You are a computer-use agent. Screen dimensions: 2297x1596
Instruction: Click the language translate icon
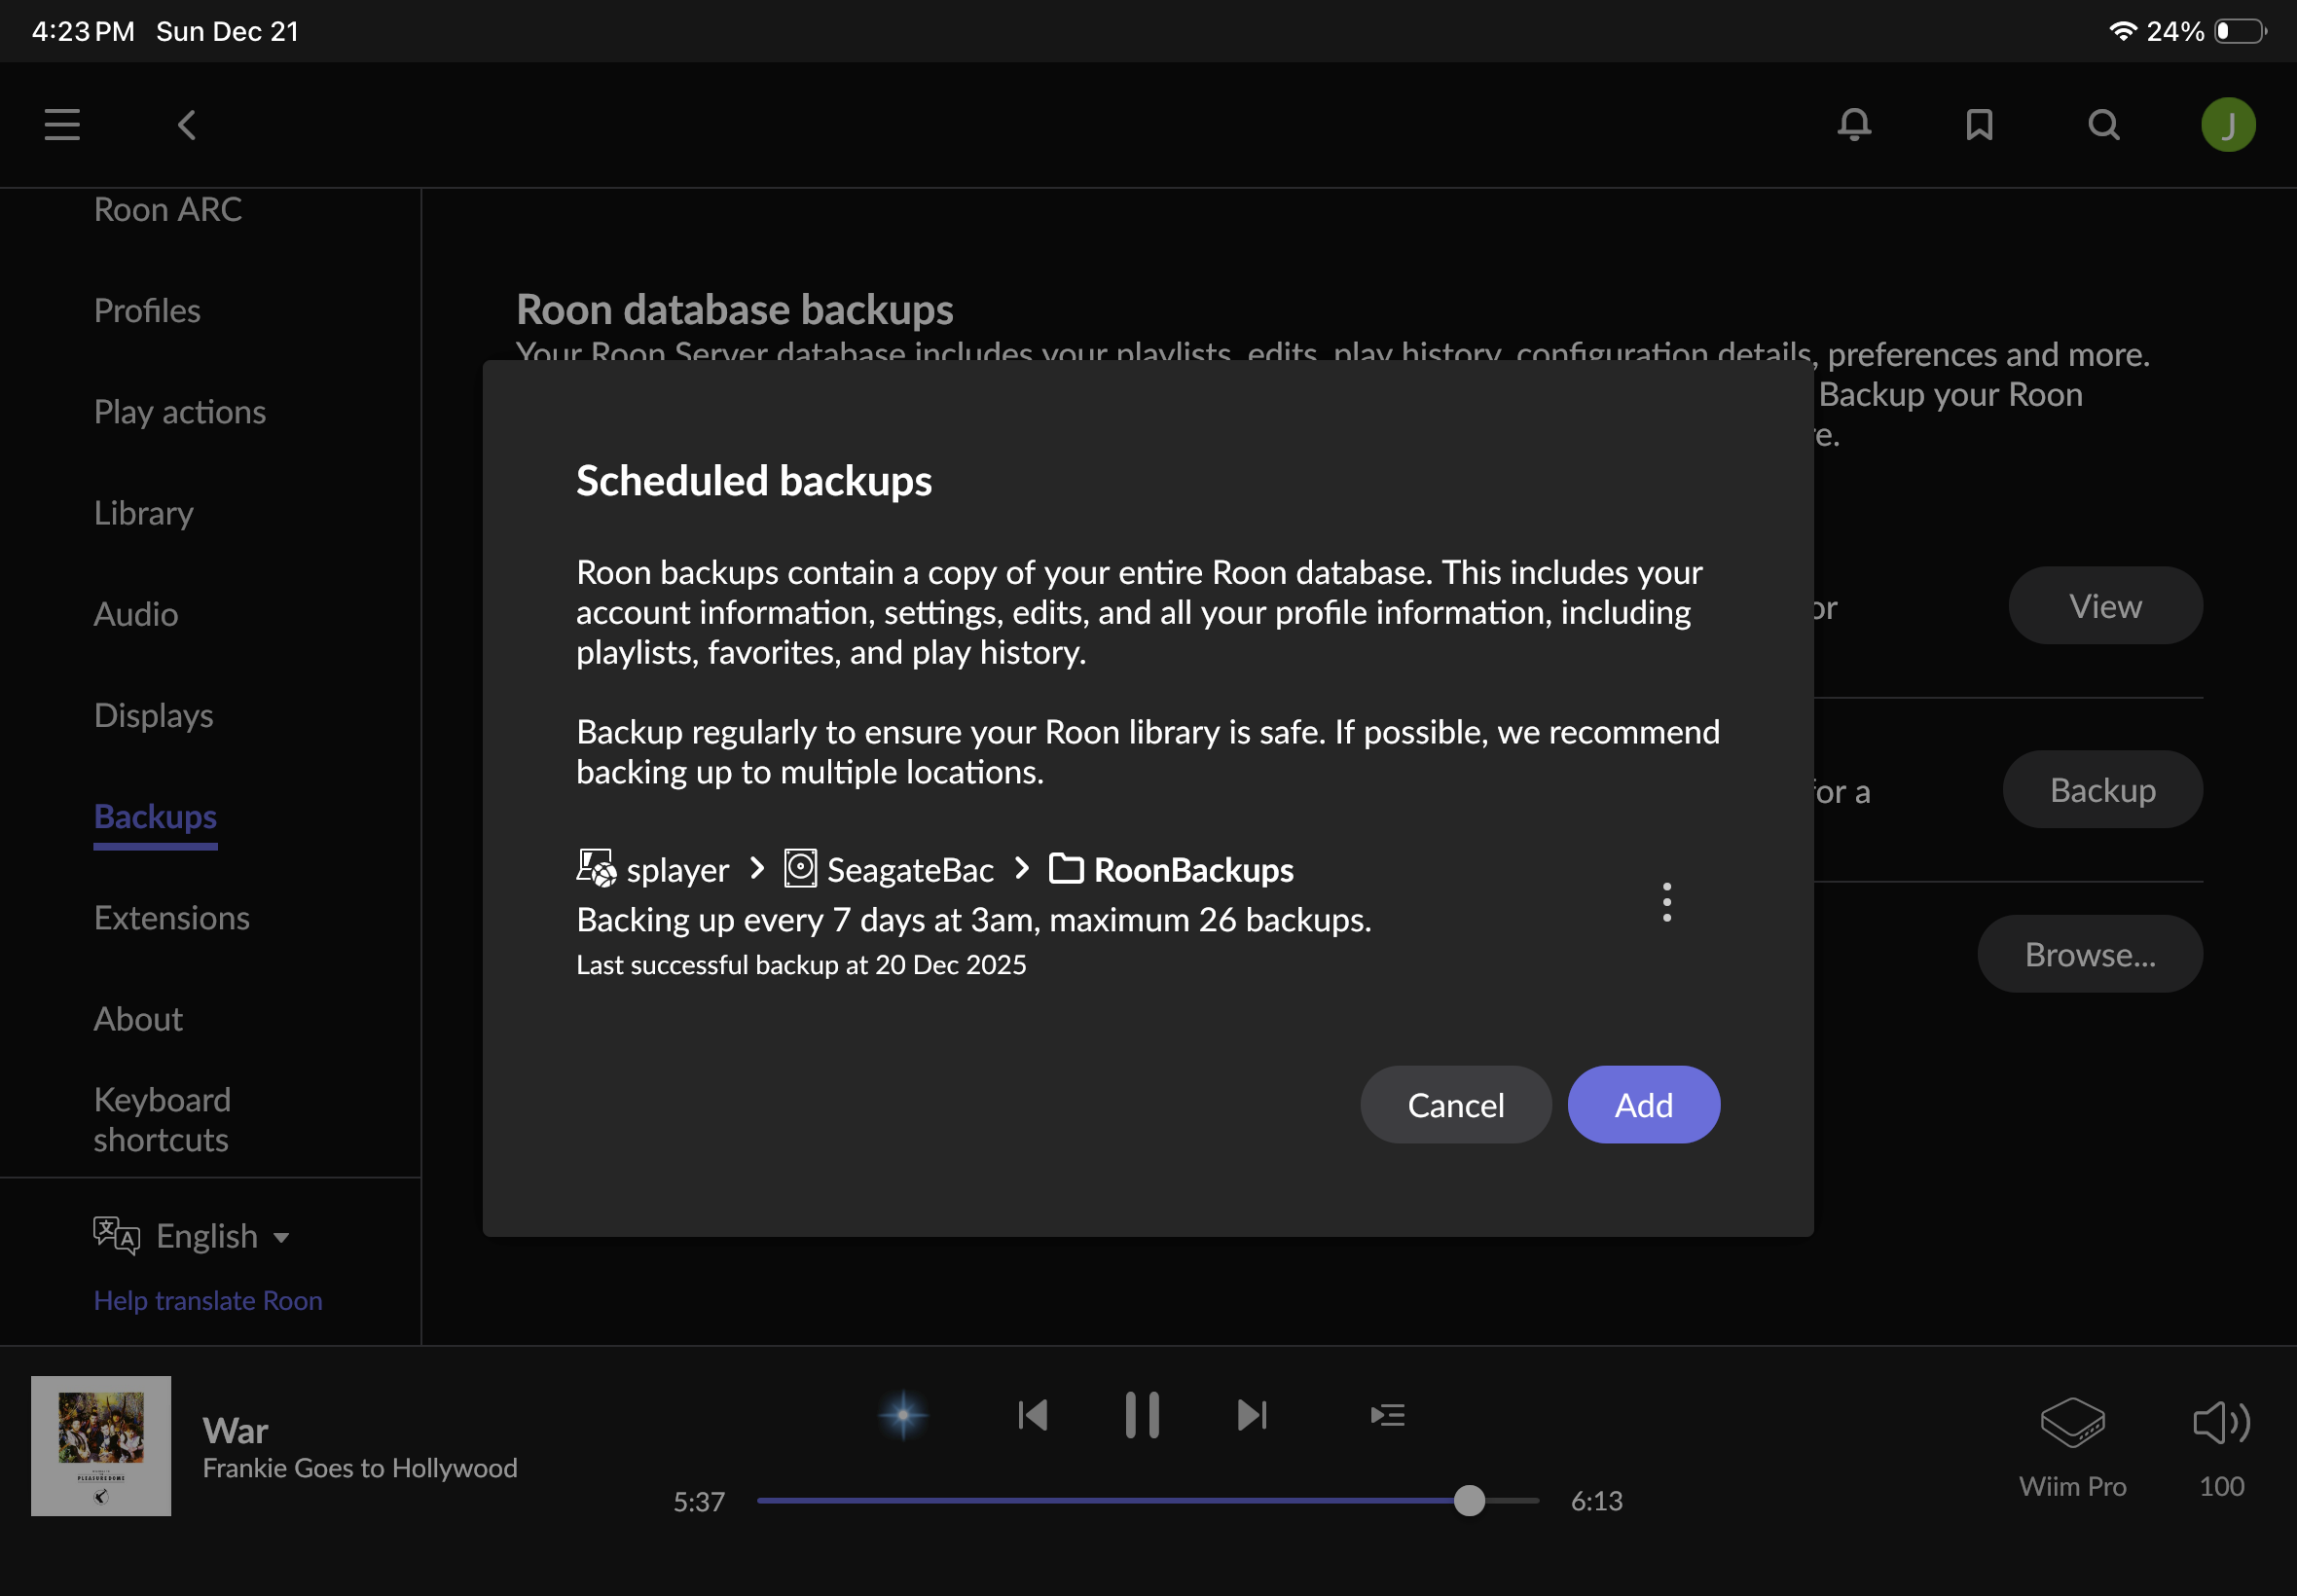(x=116, y=1236)
